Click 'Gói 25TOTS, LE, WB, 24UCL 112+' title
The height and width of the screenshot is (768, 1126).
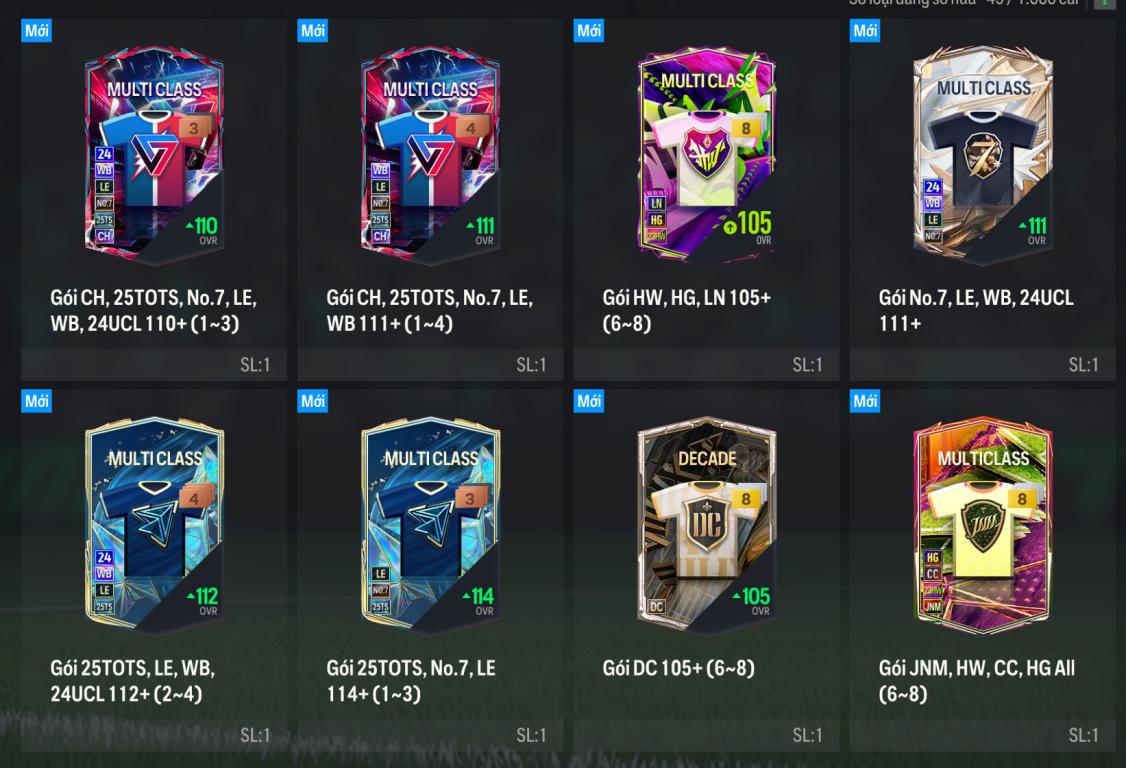point(132,681)
